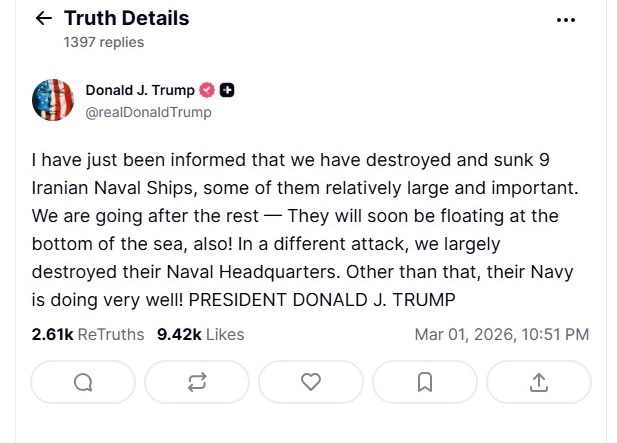Viewport: 617px width, 443px height.
Task: Show the 2.61k ReTruths list
Action: pos(88,334)
